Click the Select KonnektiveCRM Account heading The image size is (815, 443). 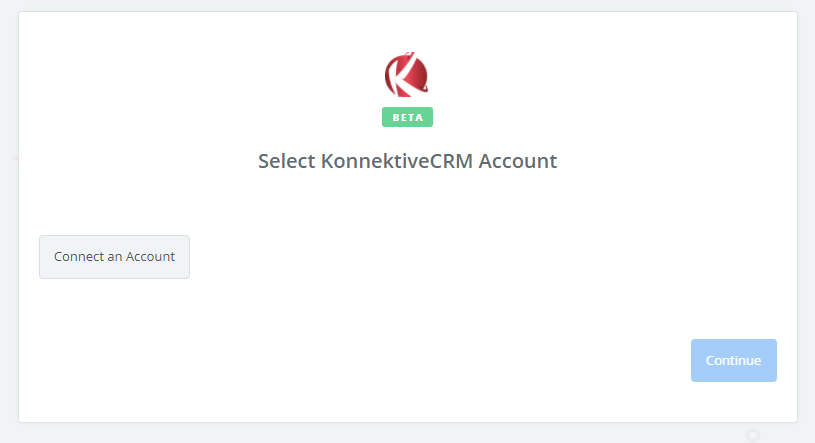pos(408,161)
